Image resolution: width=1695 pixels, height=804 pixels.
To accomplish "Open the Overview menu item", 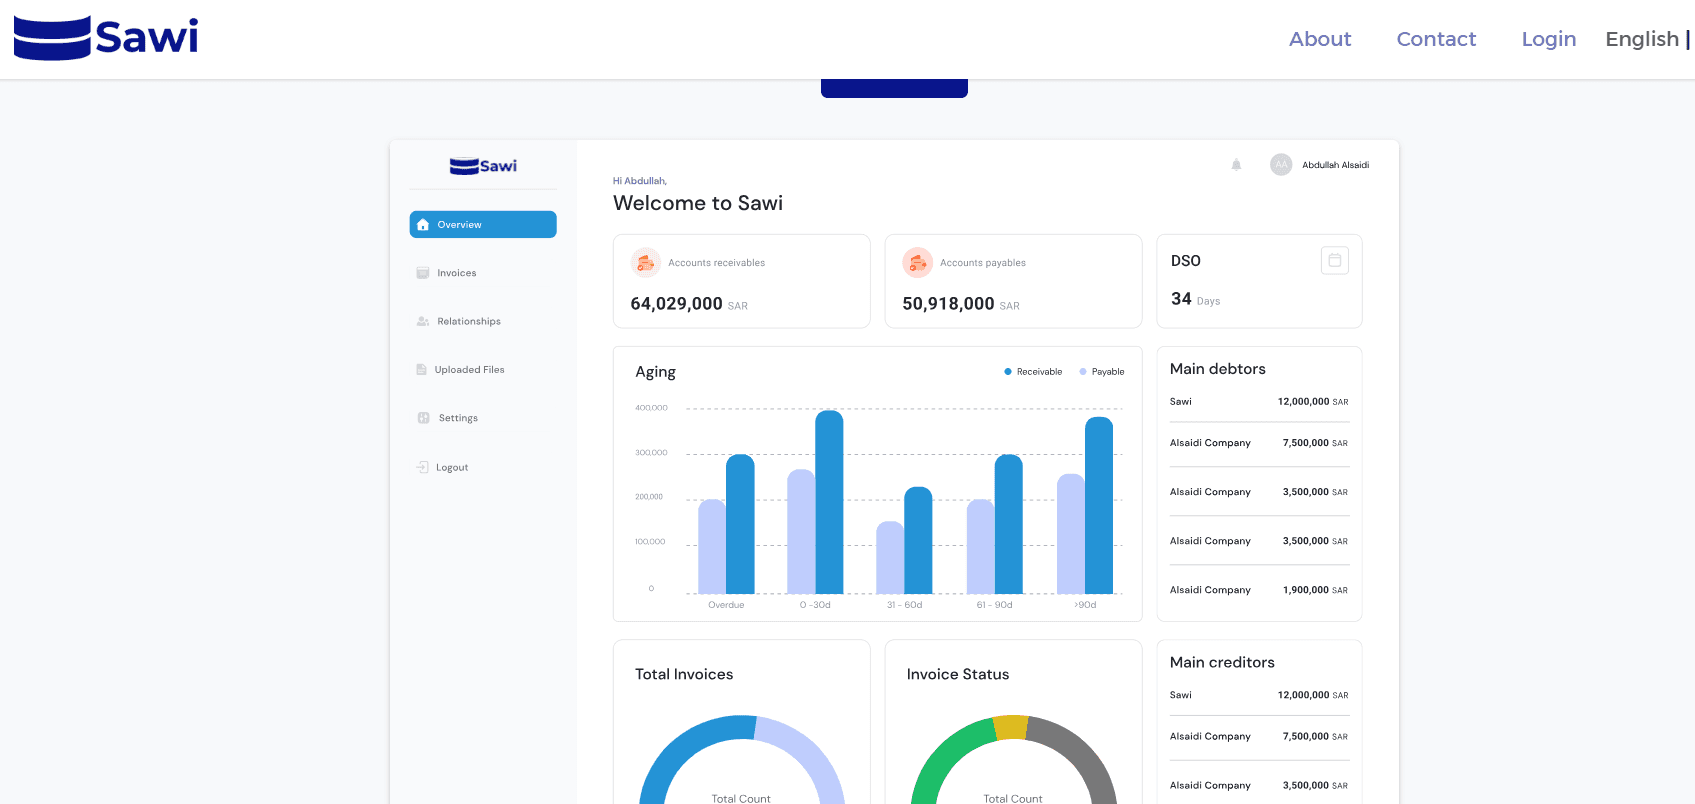I will tap(483, 225).
